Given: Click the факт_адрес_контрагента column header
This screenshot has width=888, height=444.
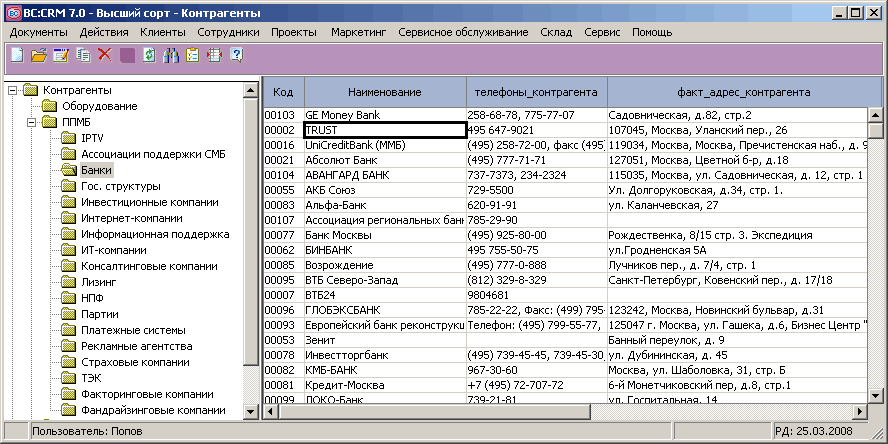Looking at the screenshot, I should [744, 92].
